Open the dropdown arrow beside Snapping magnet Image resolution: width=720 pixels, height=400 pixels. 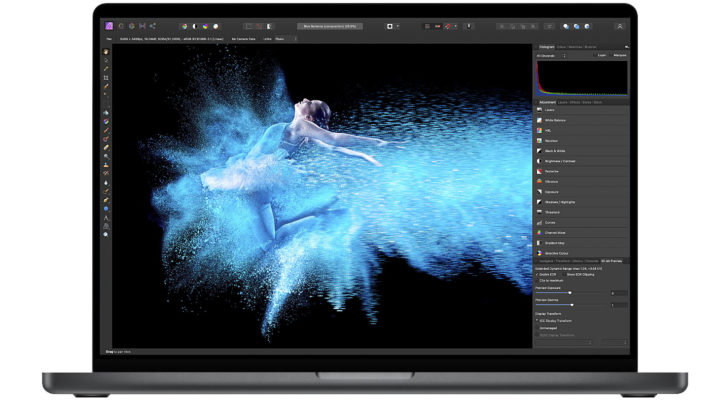(456, 27)
